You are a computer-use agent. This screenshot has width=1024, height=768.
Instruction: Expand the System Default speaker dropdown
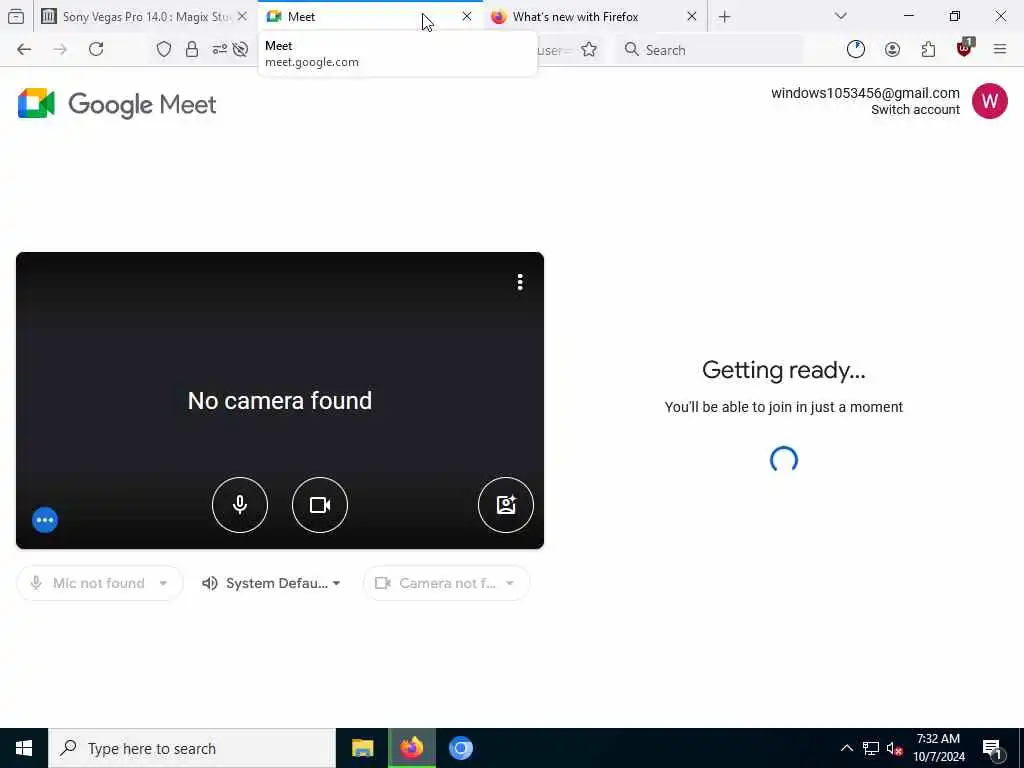pyautogui.click(x=272, y=583)
